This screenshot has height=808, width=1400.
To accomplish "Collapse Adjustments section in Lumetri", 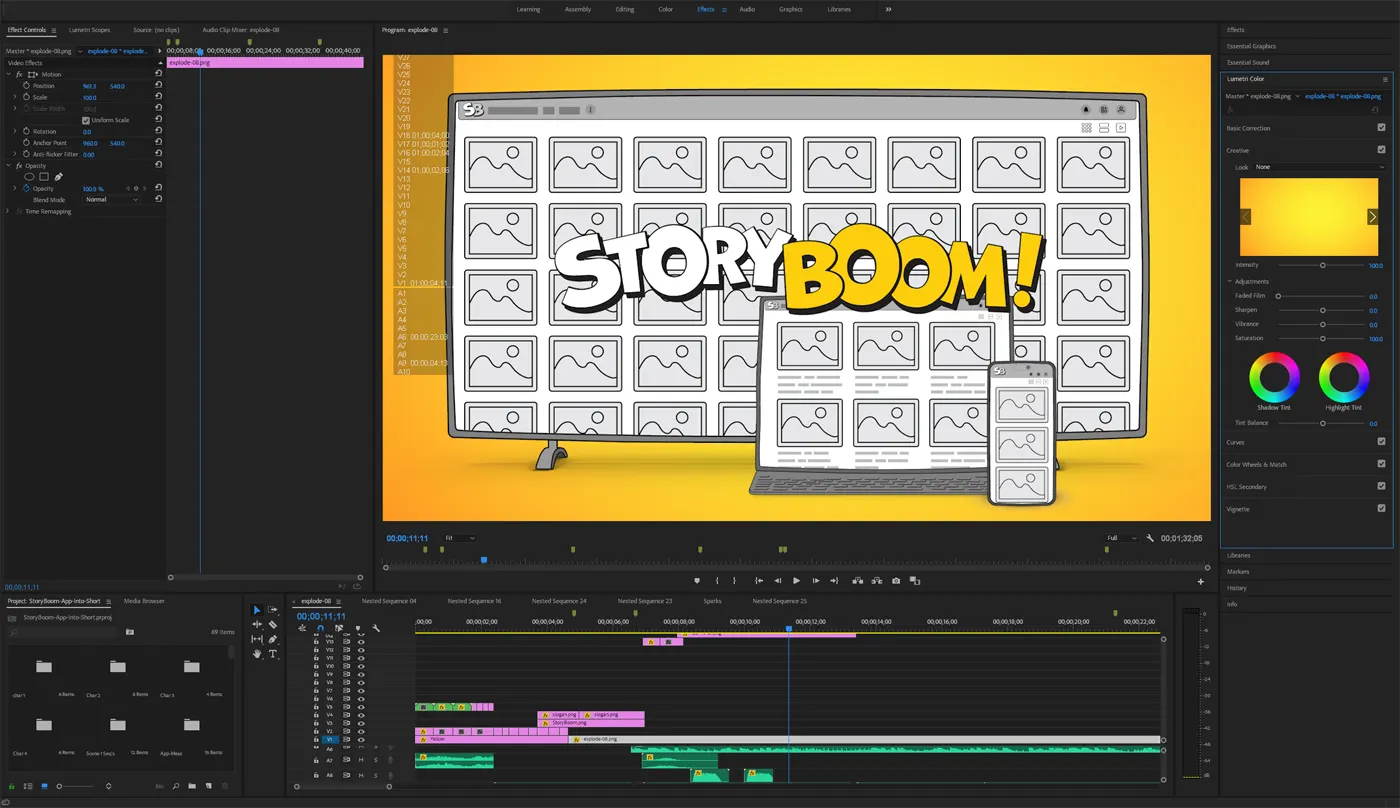I will click(x=1230, y=281).
